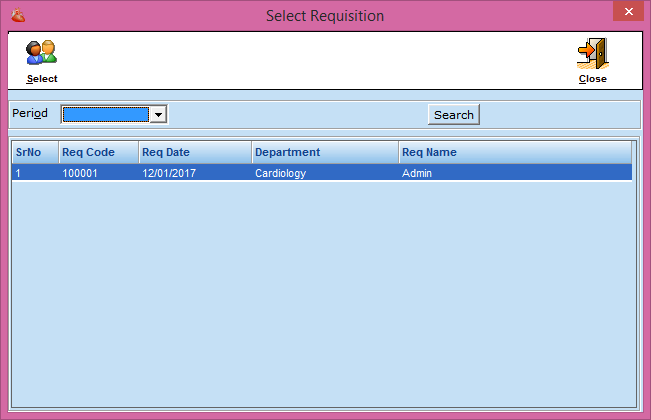The width and height of the screenshot is (651, 420).
Task: Click the Req Name column header
Action: (x=514, y=152)
